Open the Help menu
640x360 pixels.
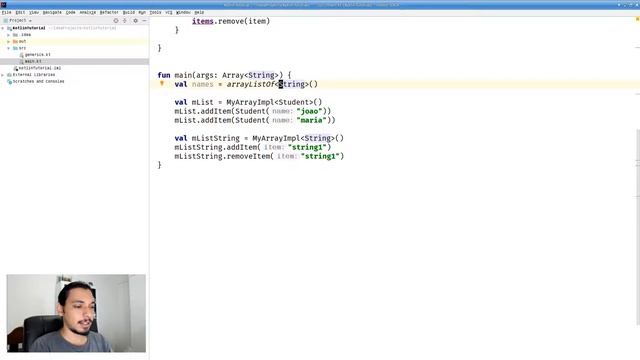(199, 13)
